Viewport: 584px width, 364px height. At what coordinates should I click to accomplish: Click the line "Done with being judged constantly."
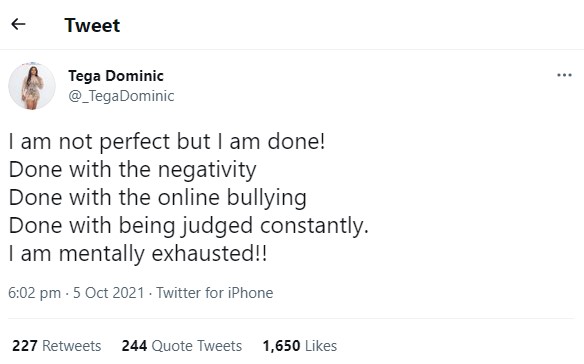[188, 226]
